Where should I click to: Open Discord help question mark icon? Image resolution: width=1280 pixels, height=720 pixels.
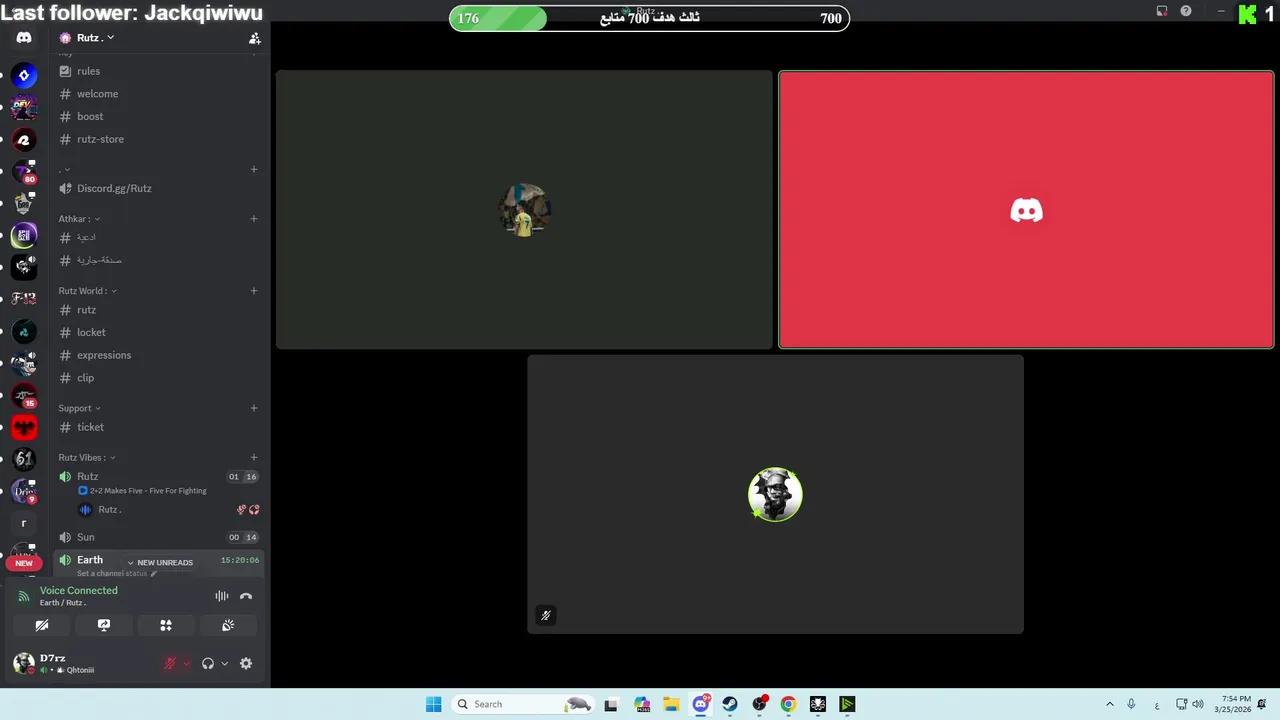[1186, 11]
